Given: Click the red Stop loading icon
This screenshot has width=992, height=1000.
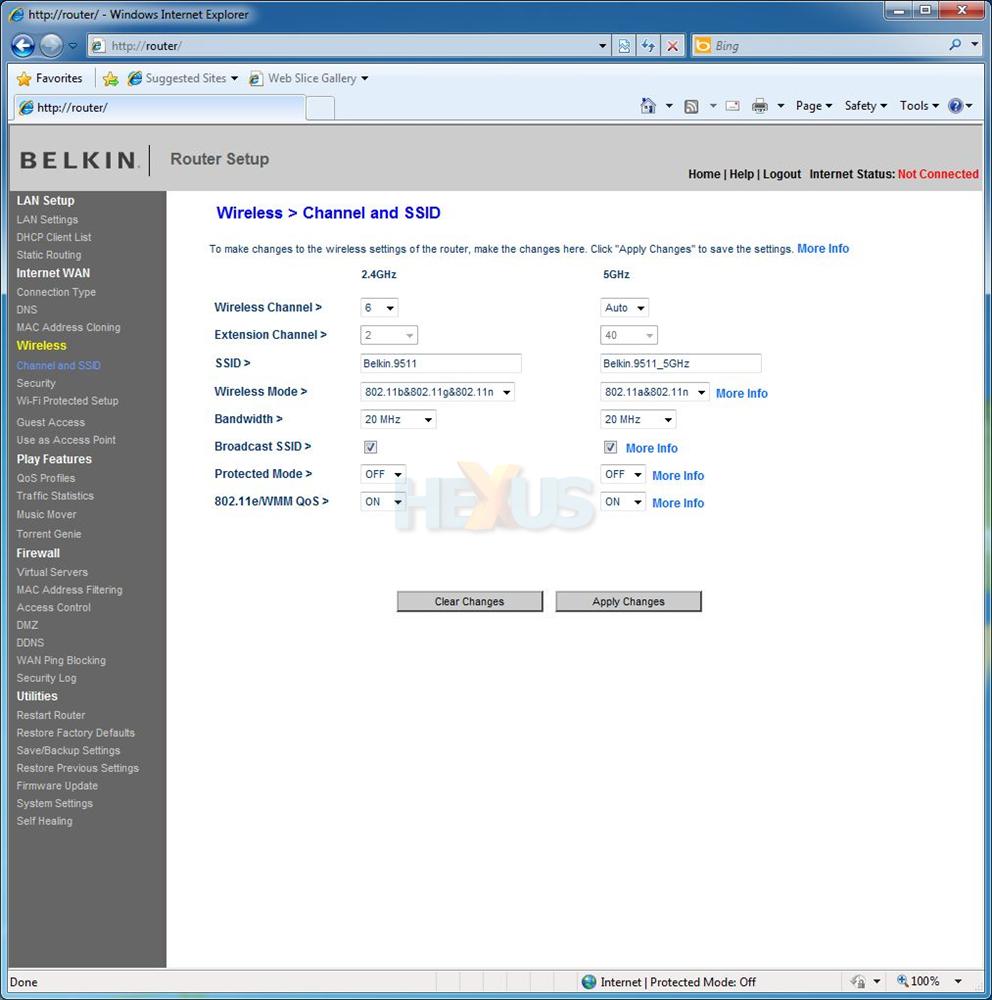Looking at the screenshot, I should coord(672,45).
